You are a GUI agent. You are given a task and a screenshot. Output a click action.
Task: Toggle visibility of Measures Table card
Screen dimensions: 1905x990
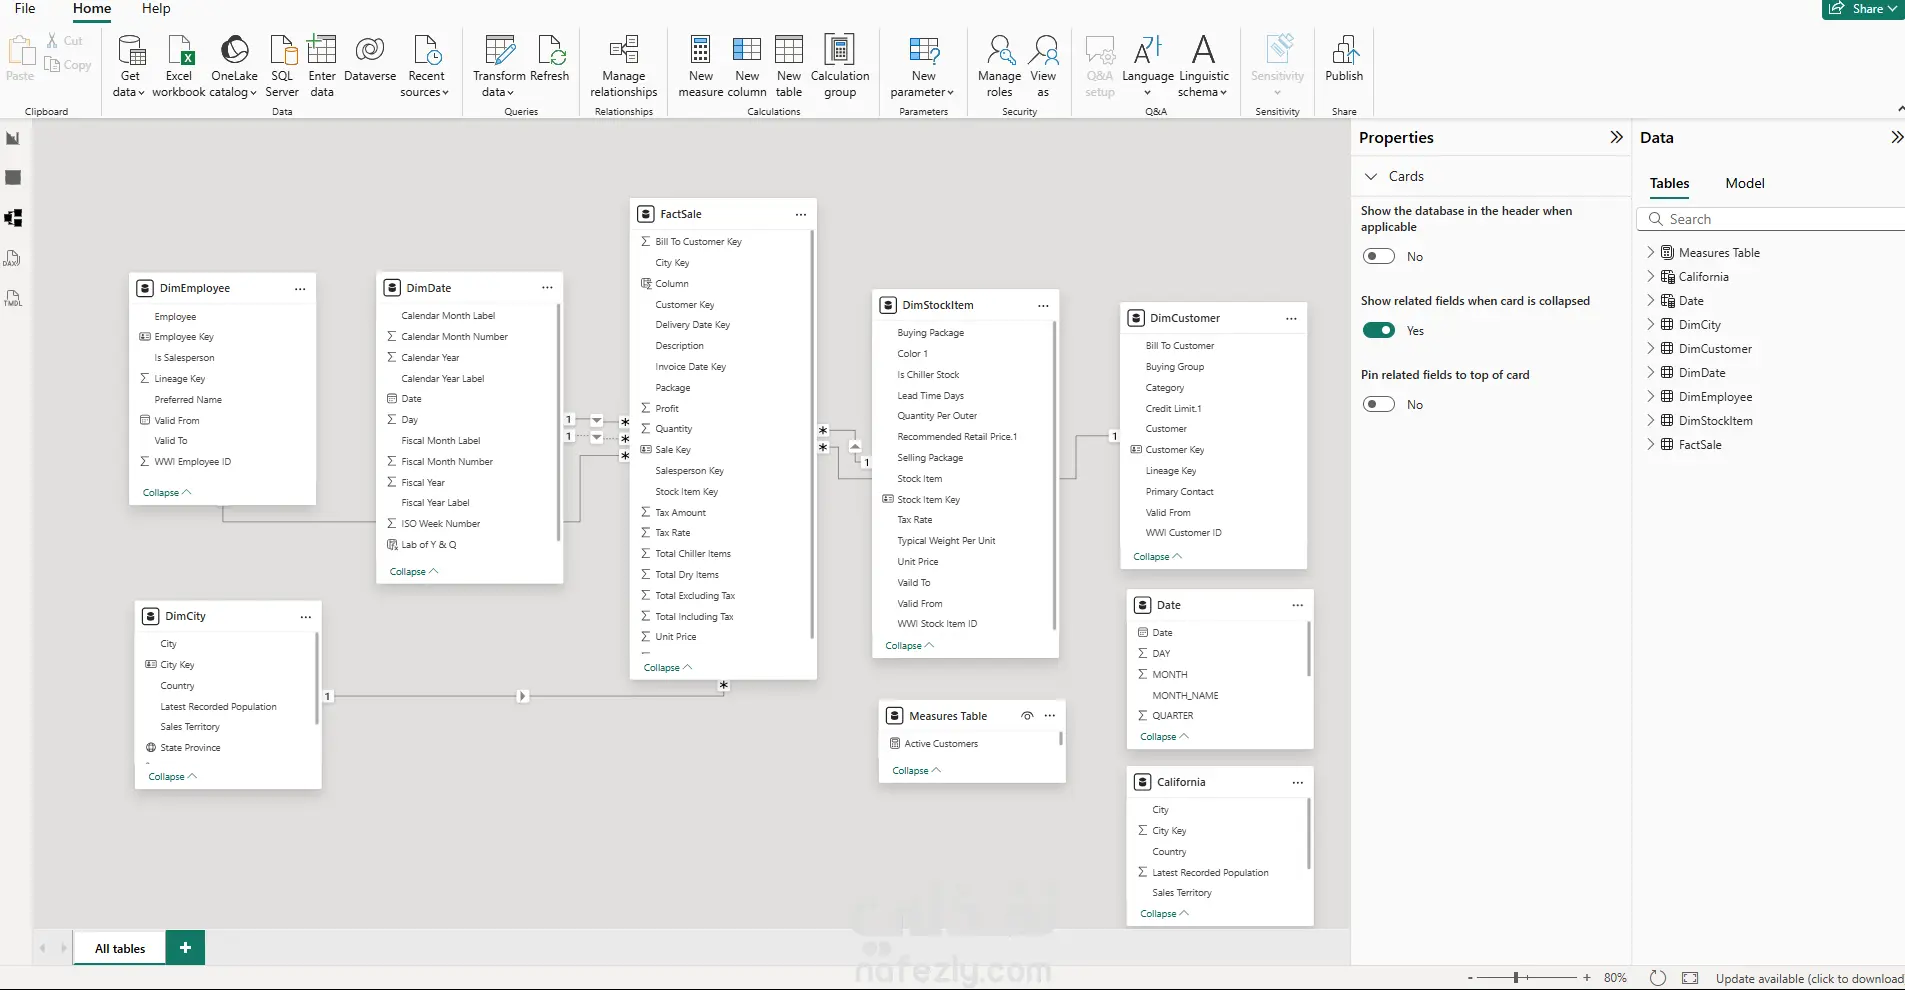tap(1027, 715)
